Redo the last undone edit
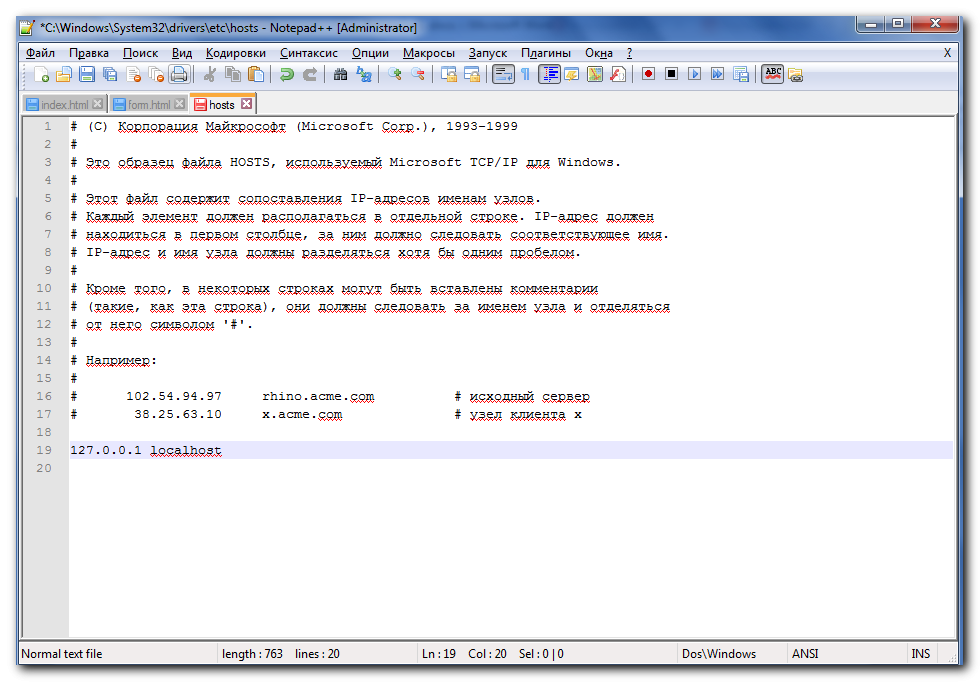Screen dimensions: 980x682 tap(310, 74)
